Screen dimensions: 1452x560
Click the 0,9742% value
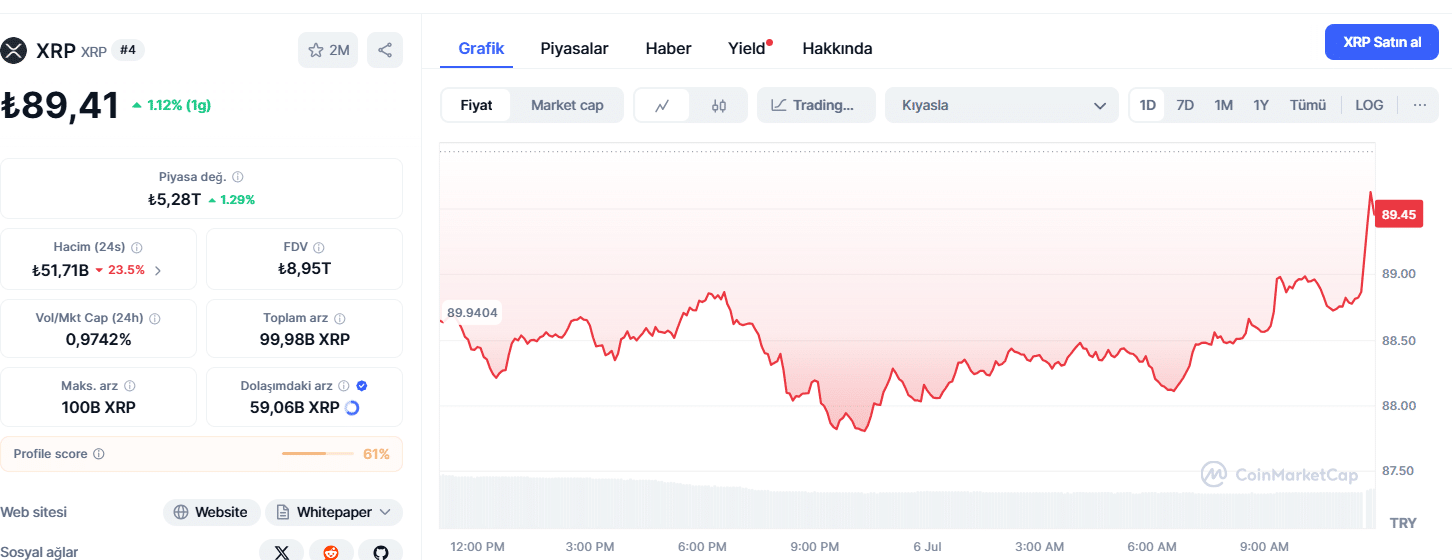pos(98,339)
